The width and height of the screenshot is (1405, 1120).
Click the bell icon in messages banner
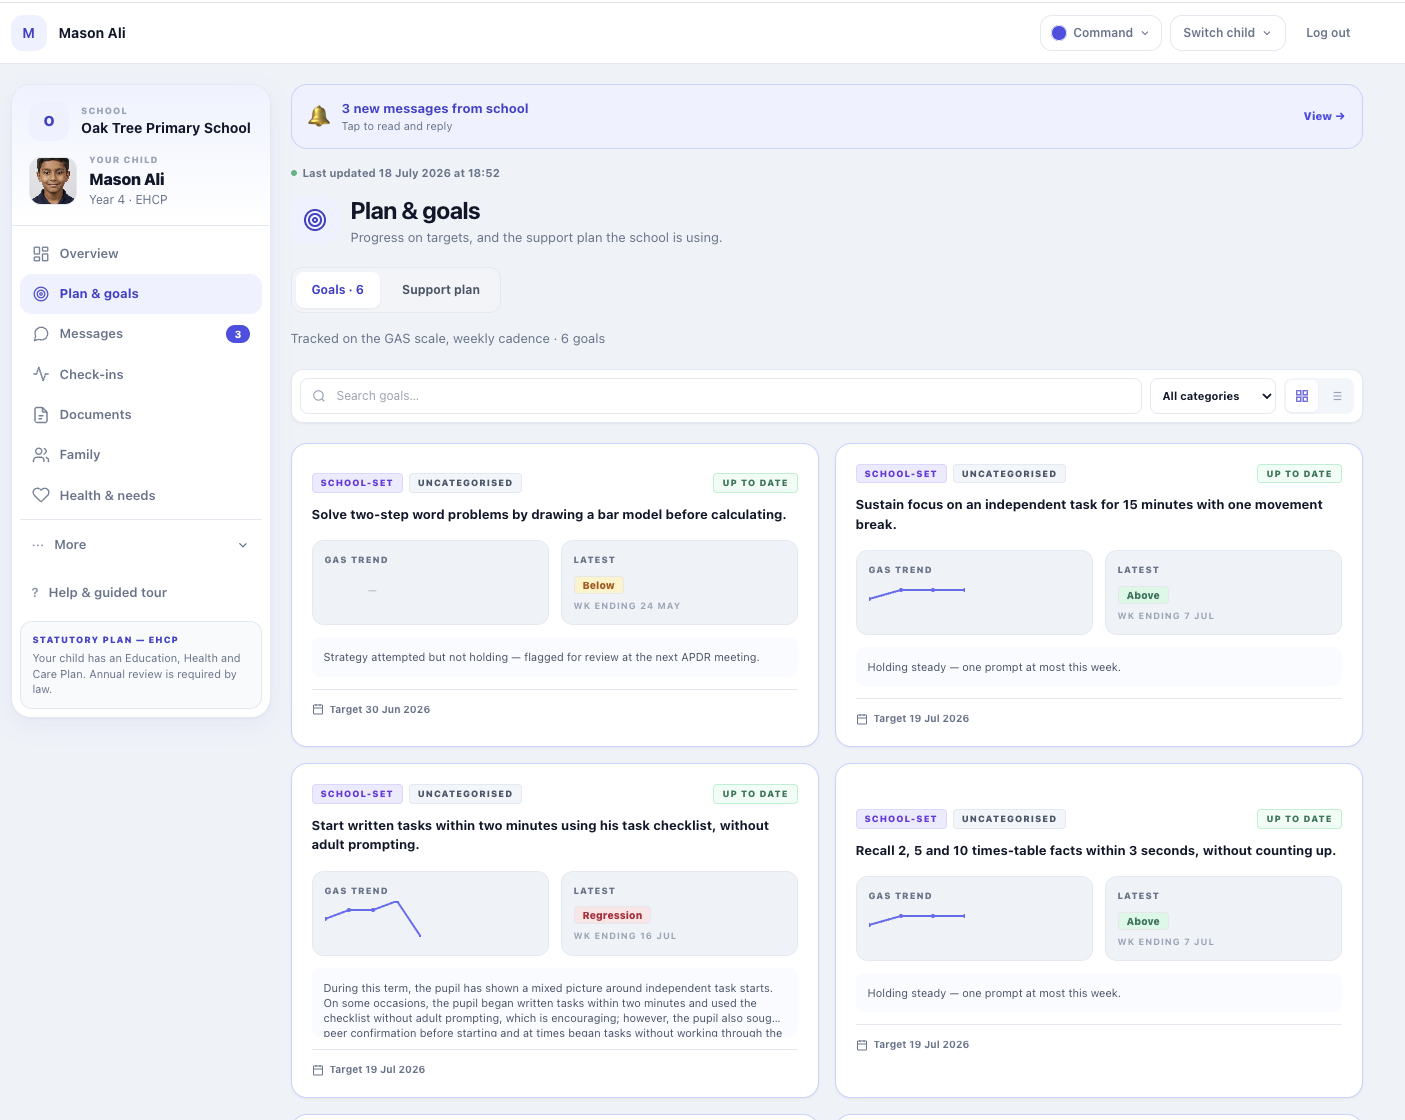pyautogui.click(x=319, y=116)
